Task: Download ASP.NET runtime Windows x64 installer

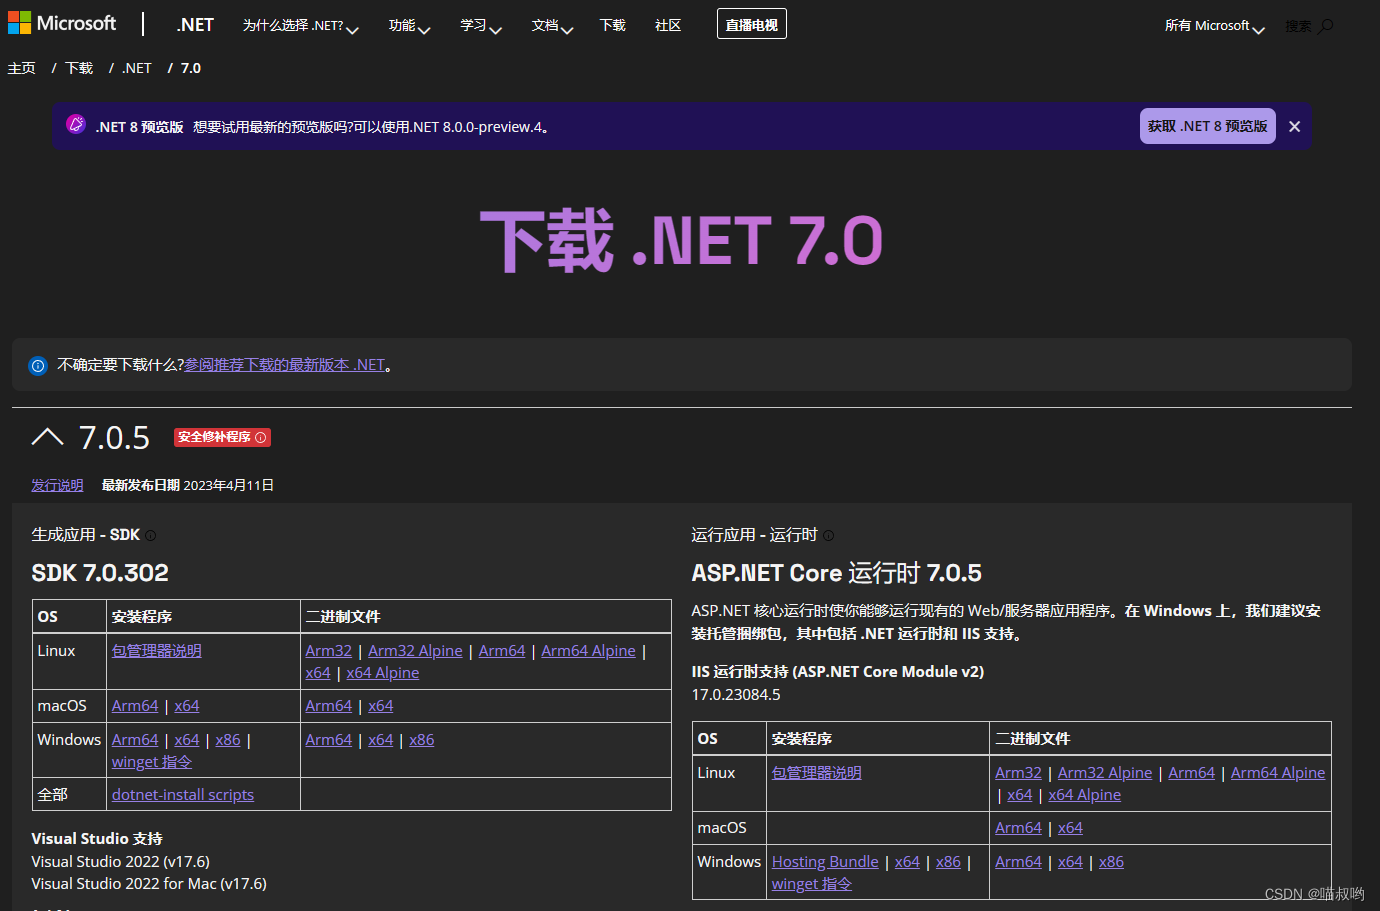Action: point(907,861)
